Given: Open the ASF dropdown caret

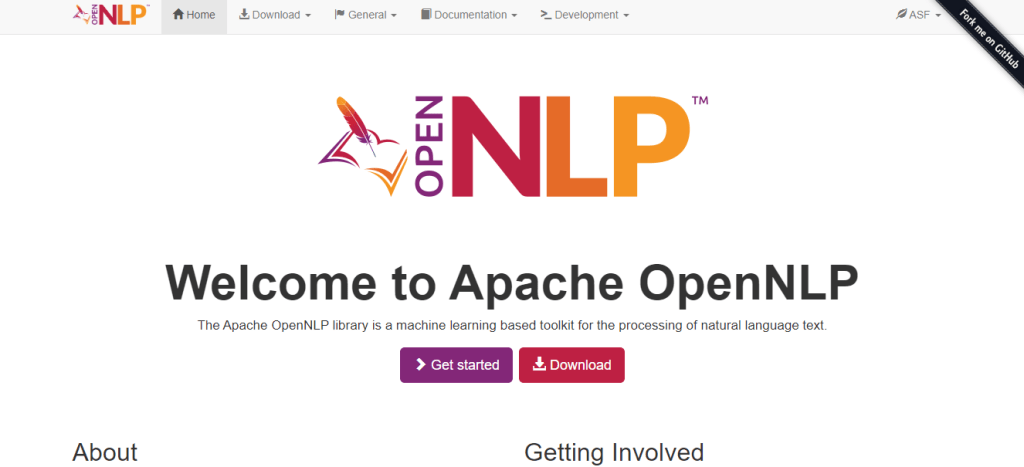Looking at the screenshot, I should coord(938,16).
